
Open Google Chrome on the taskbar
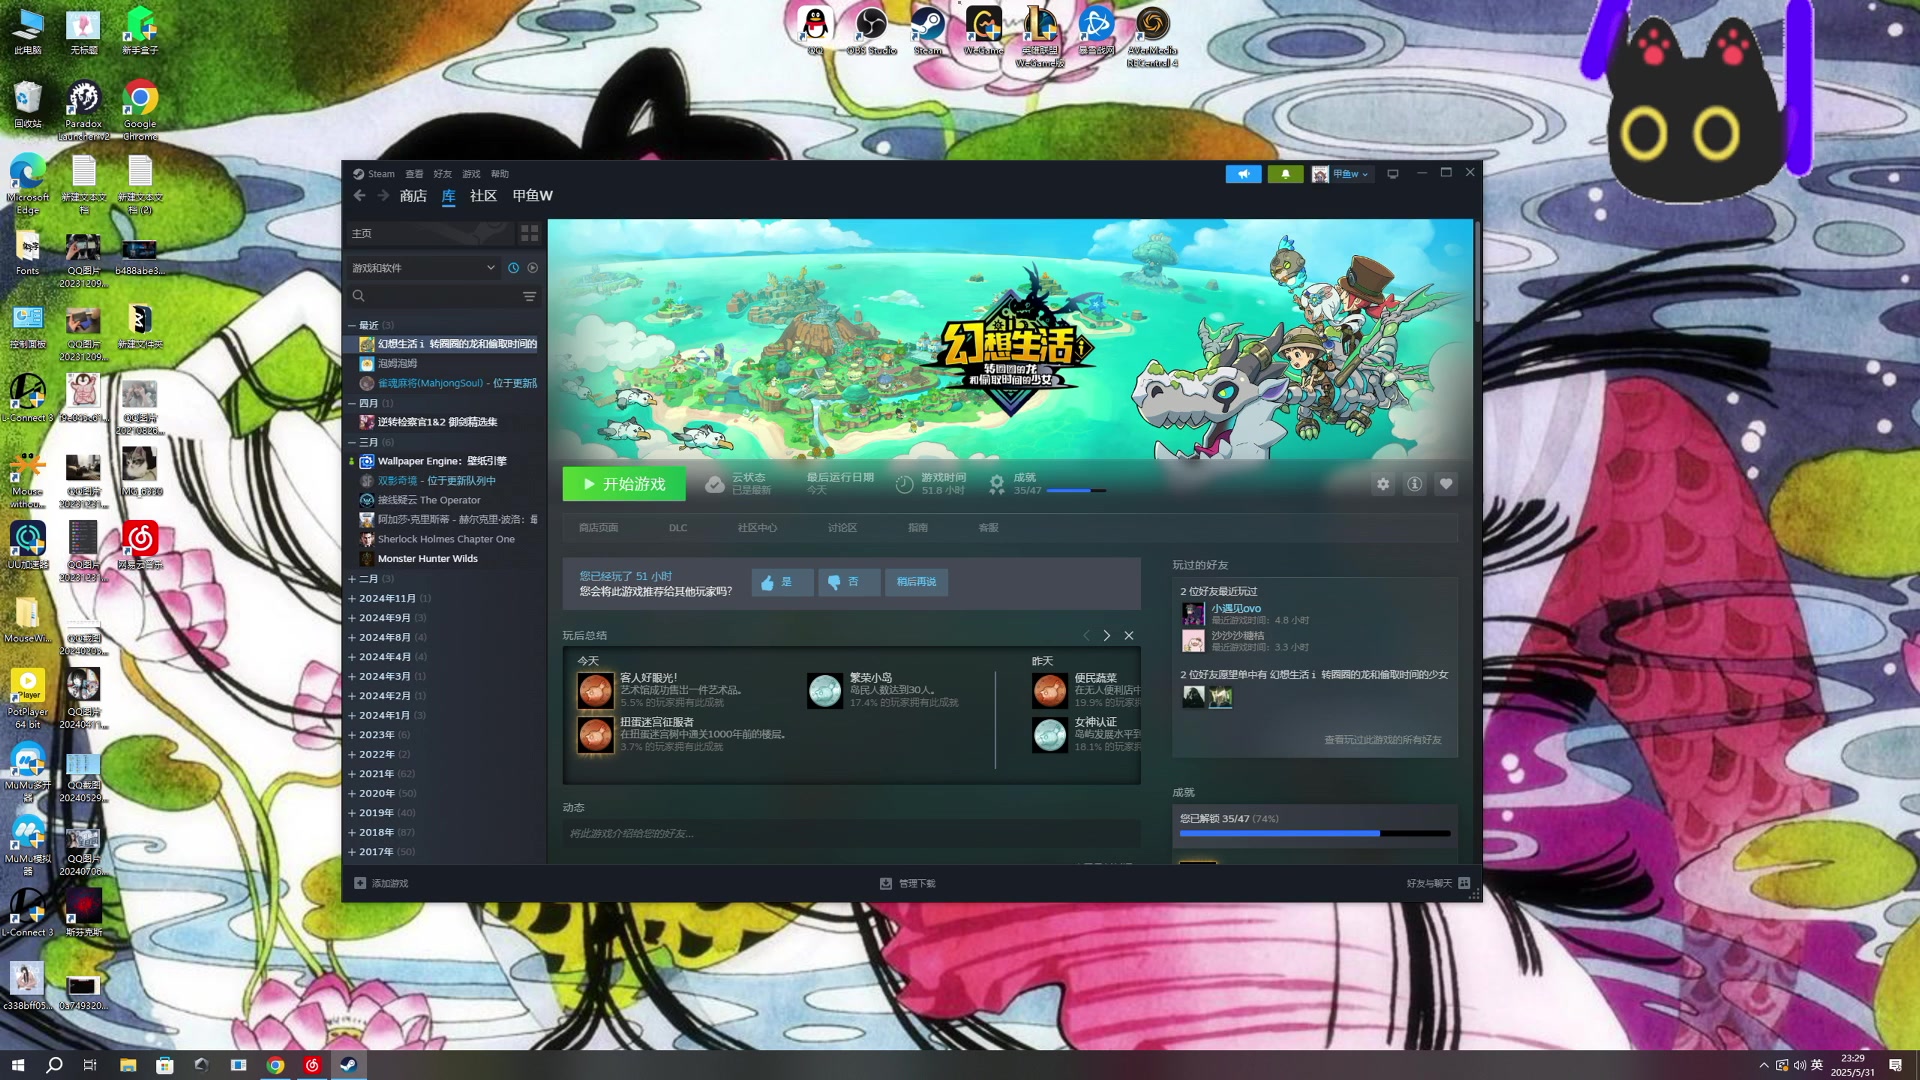point(275,1065)
